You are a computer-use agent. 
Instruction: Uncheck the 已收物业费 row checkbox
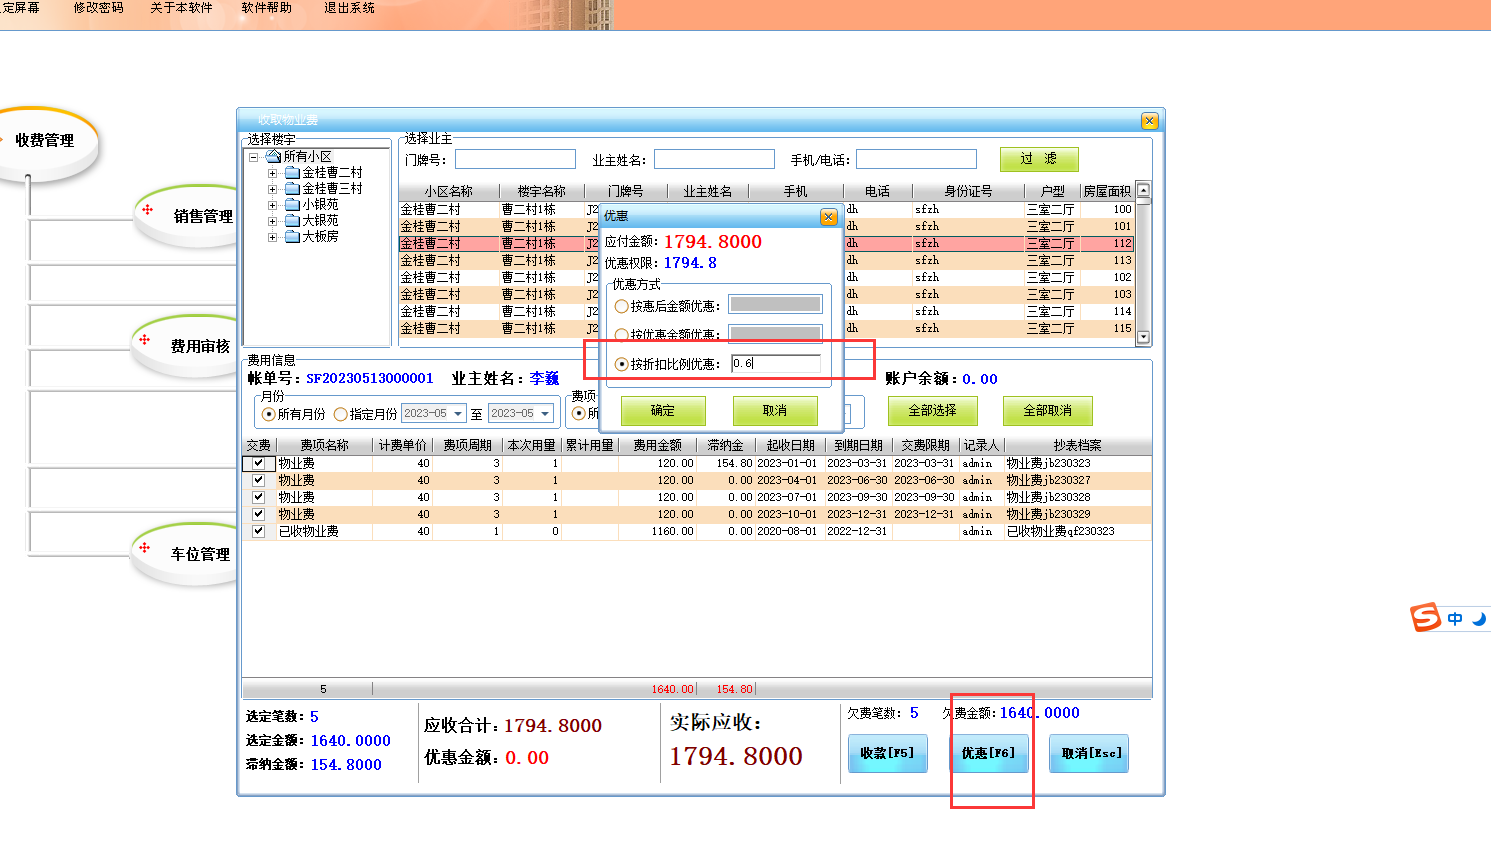pos(259,532)
